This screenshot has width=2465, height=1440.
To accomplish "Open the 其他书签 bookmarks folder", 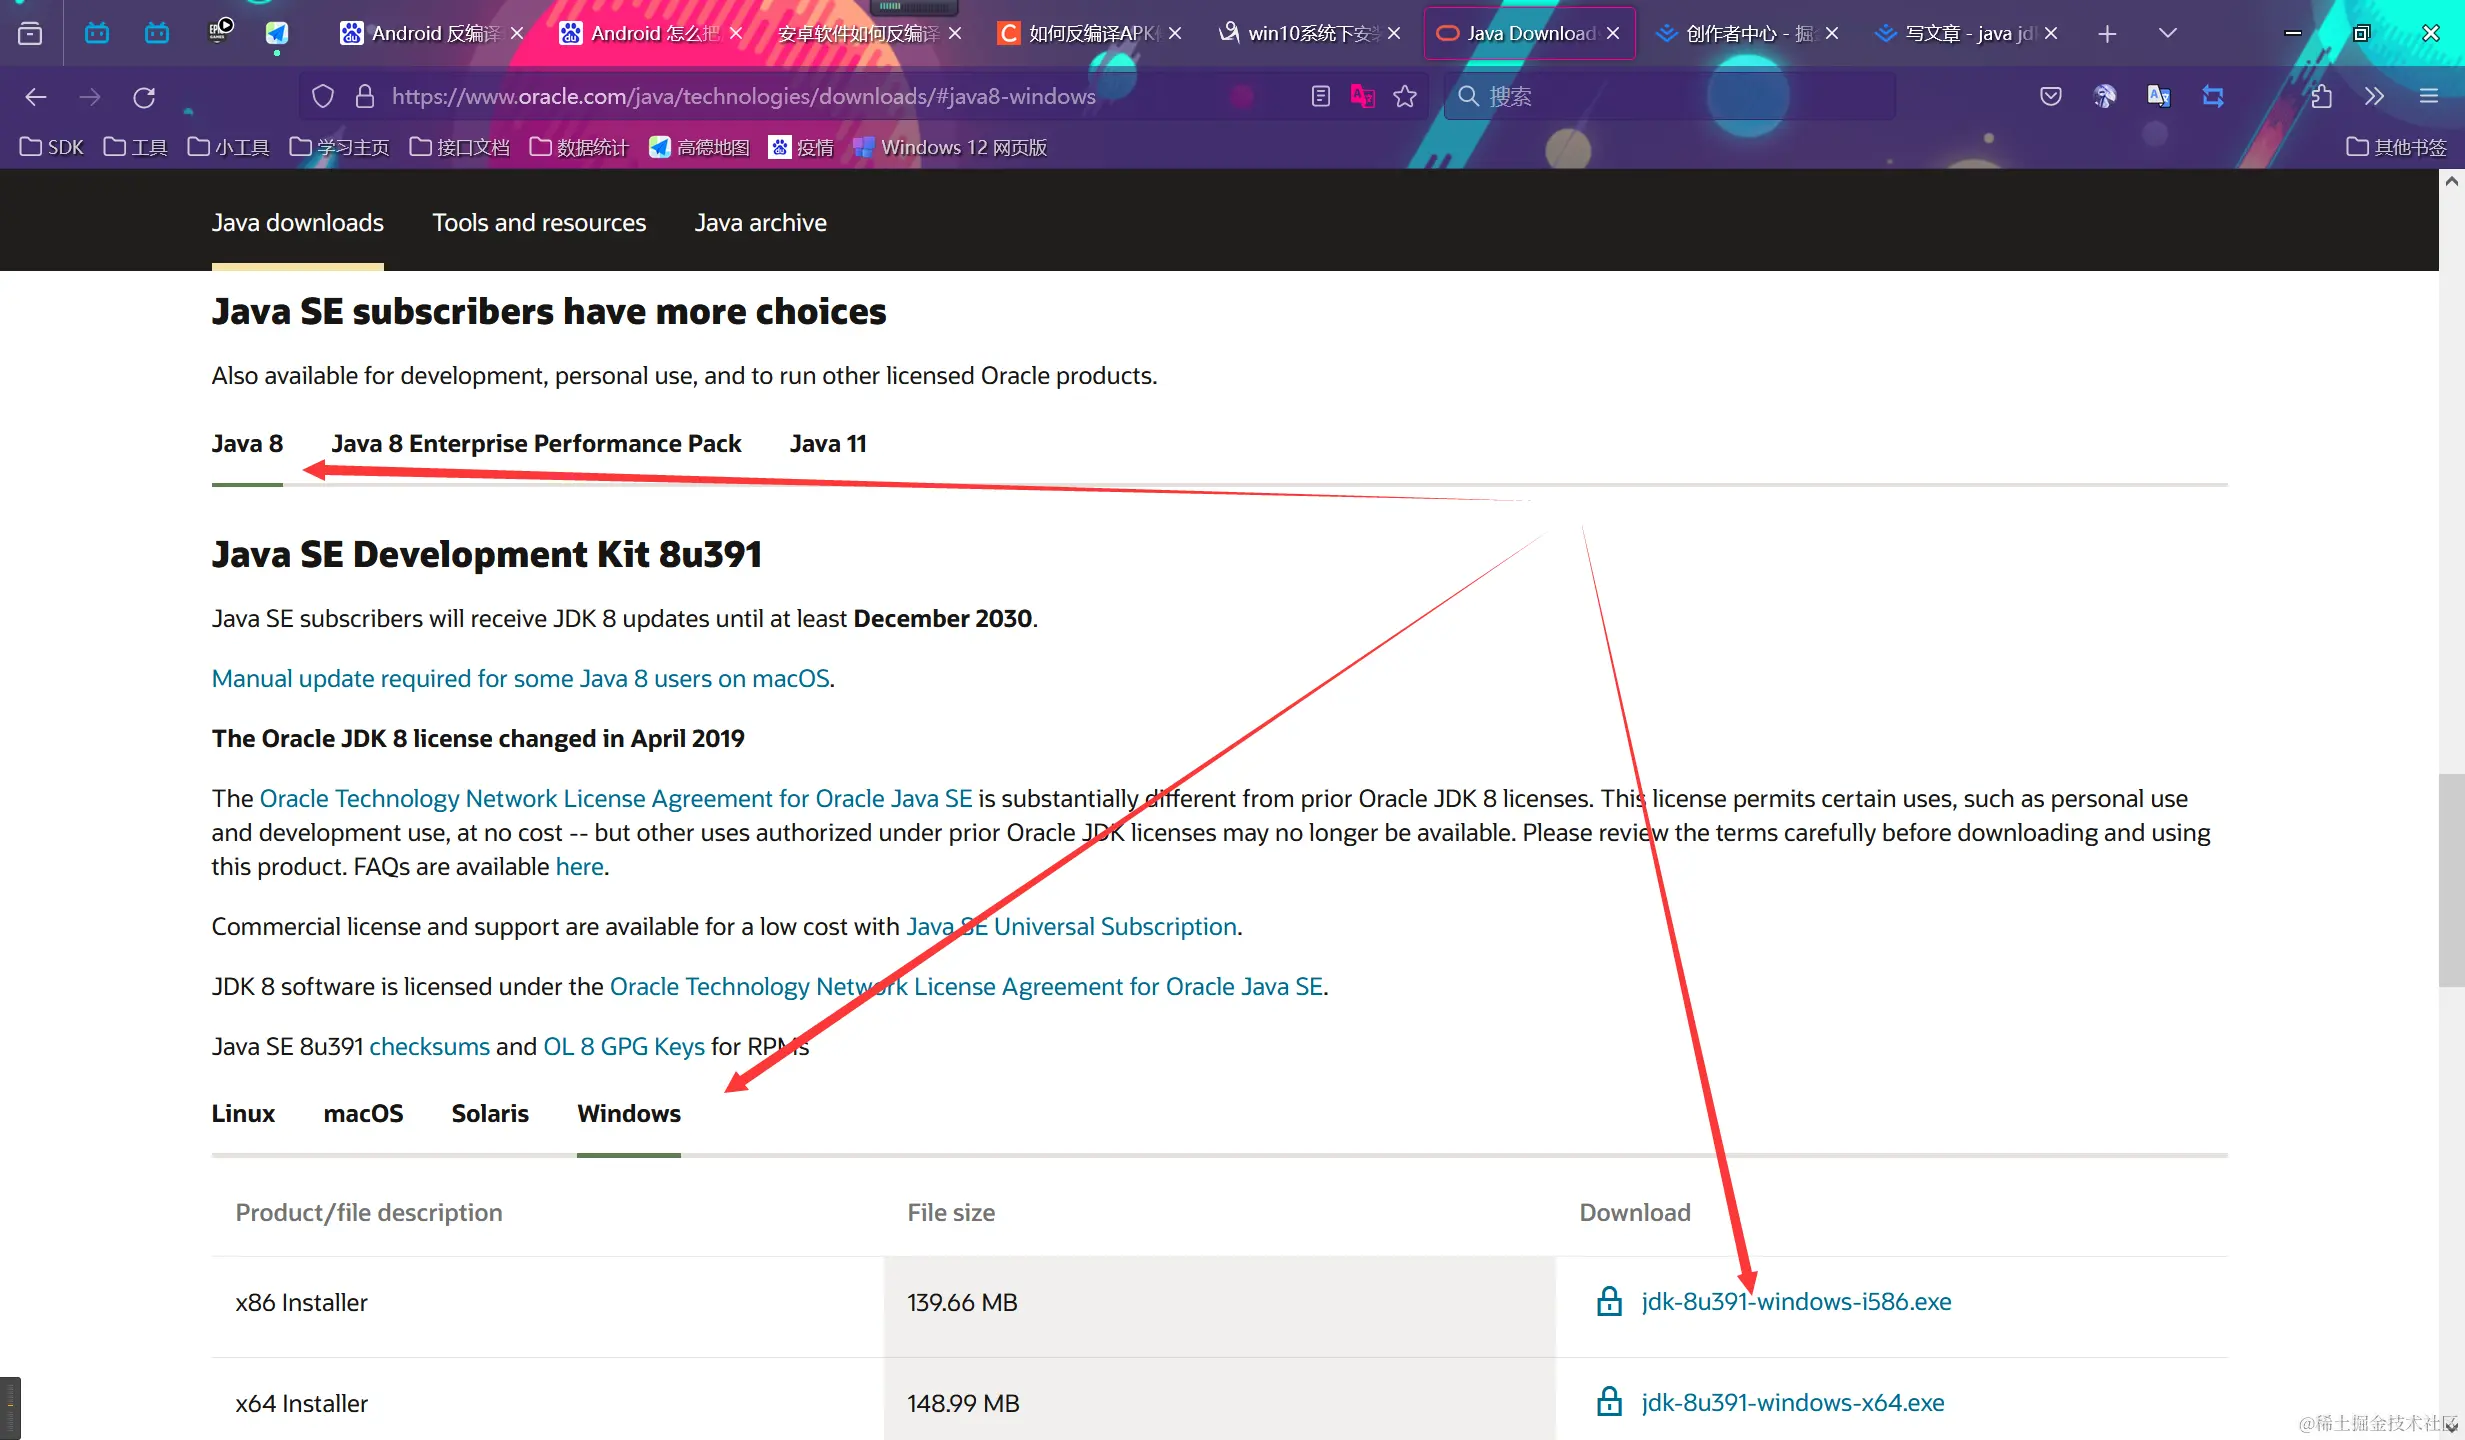I will [x=2396, y=148].
